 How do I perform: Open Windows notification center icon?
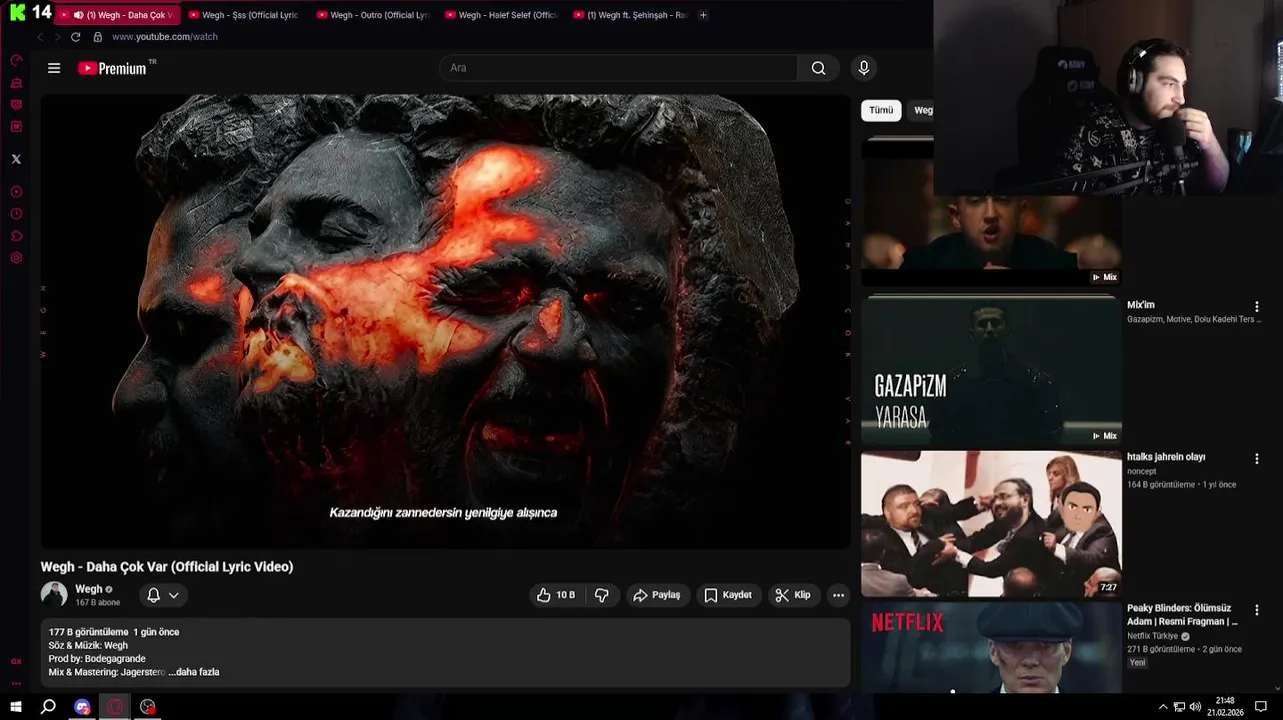coord(1261,707)
